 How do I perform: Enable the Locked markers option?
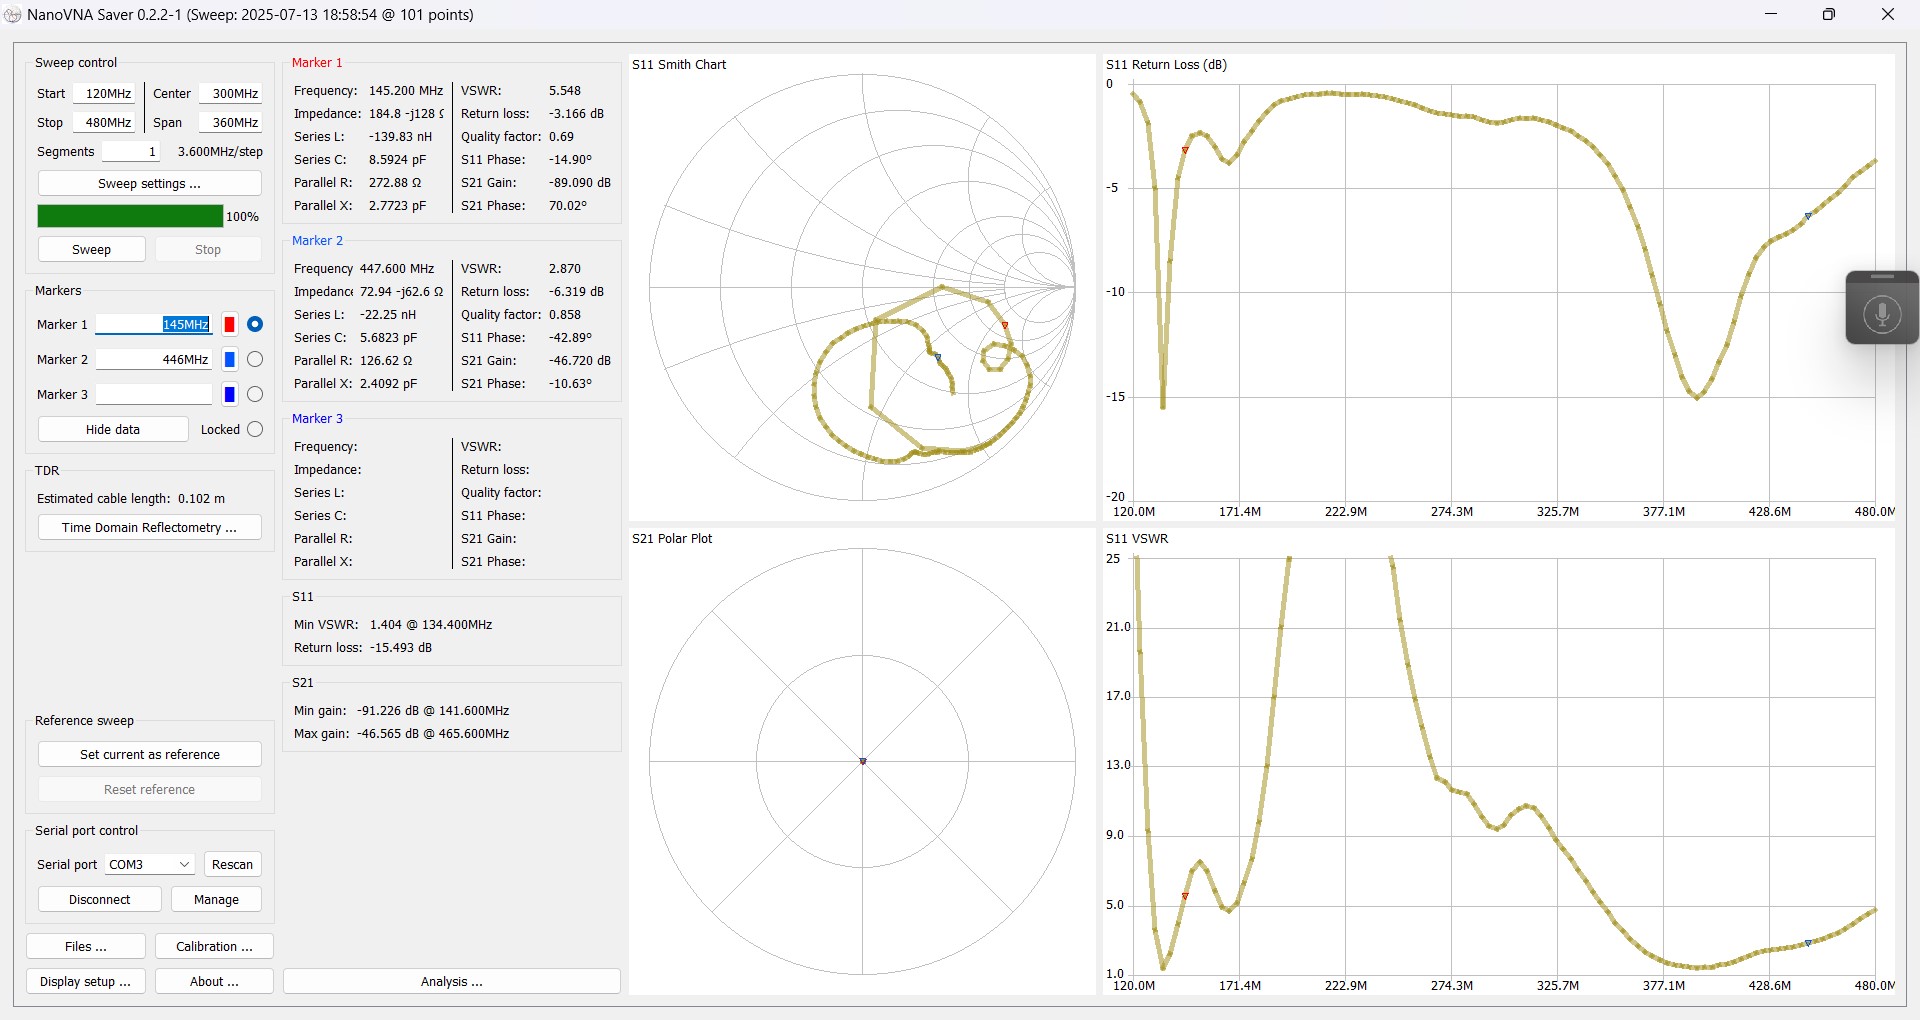(255, 429)
